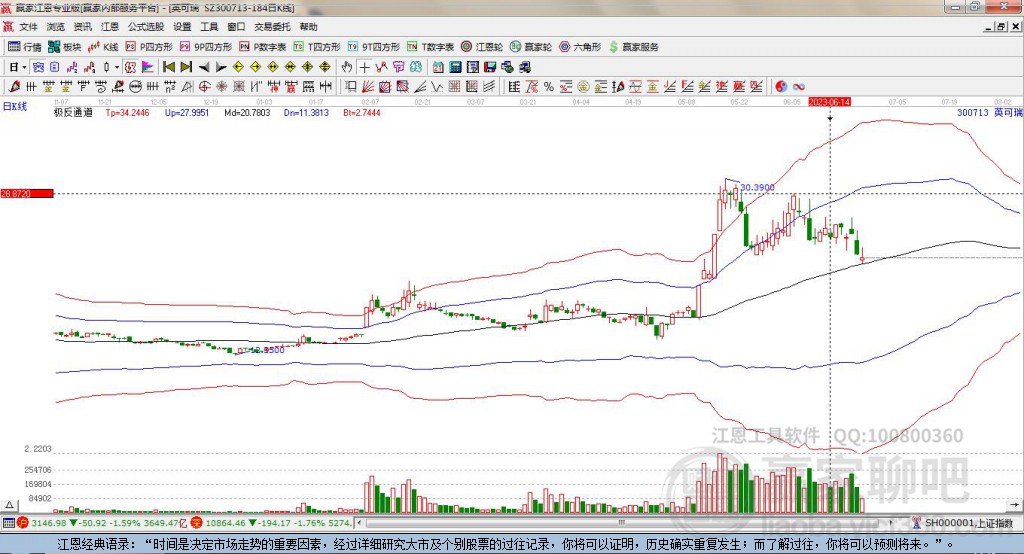Click the red 28.8720 price label
Screen dimensions: 1024x554
point(27,193)
